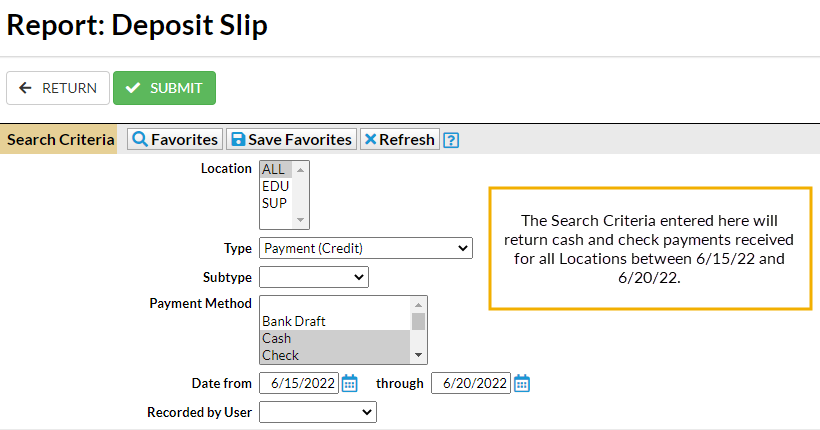Viewport: 820px width, 430px height.
Task: Click the Return button
Action: coord(58,88)
